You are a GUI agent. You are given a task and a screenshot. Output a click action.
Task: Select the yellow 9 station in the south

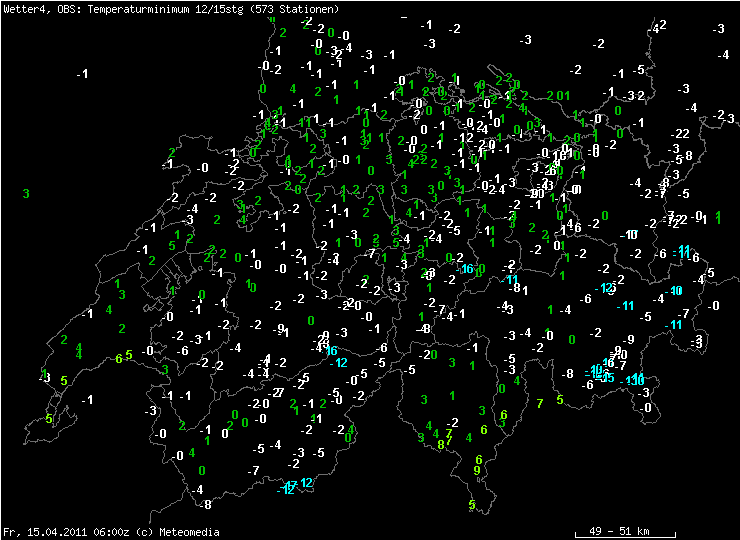[x=477, y=470]
